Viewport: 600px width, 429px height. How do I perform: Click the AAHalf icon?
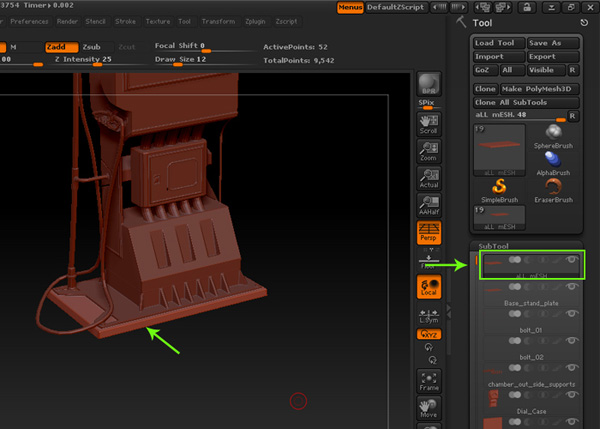coord(429,205)
